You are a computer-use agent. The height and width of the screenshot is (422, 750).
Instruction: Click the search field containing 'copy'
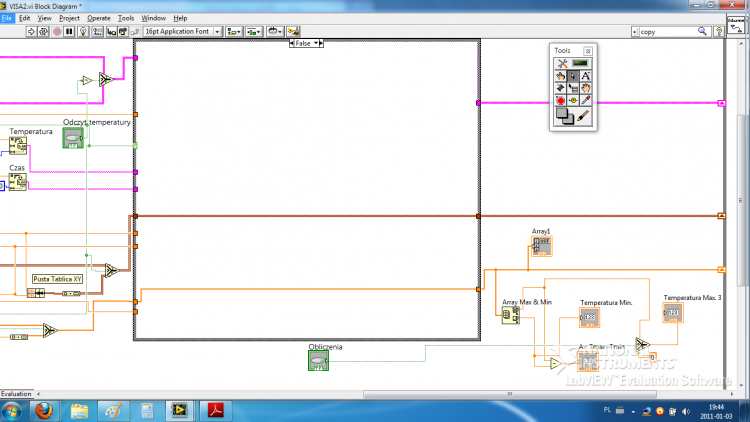coord(665,32)
